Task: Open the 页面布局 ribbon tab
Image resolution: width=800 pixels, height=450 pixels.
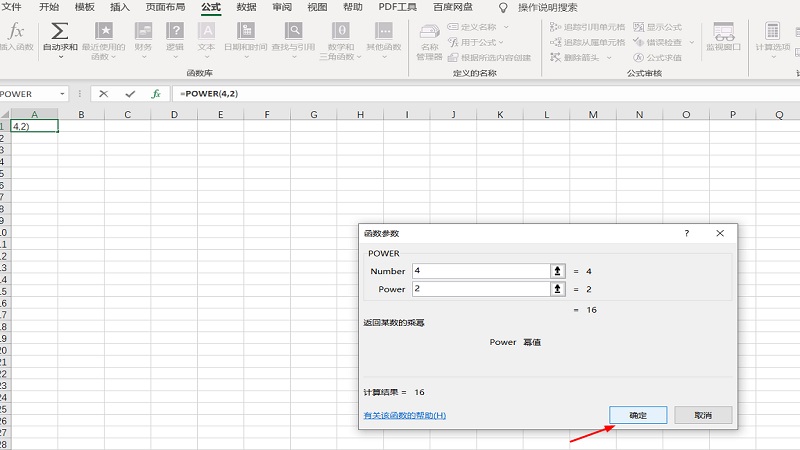Action: (x=165, y=7)
